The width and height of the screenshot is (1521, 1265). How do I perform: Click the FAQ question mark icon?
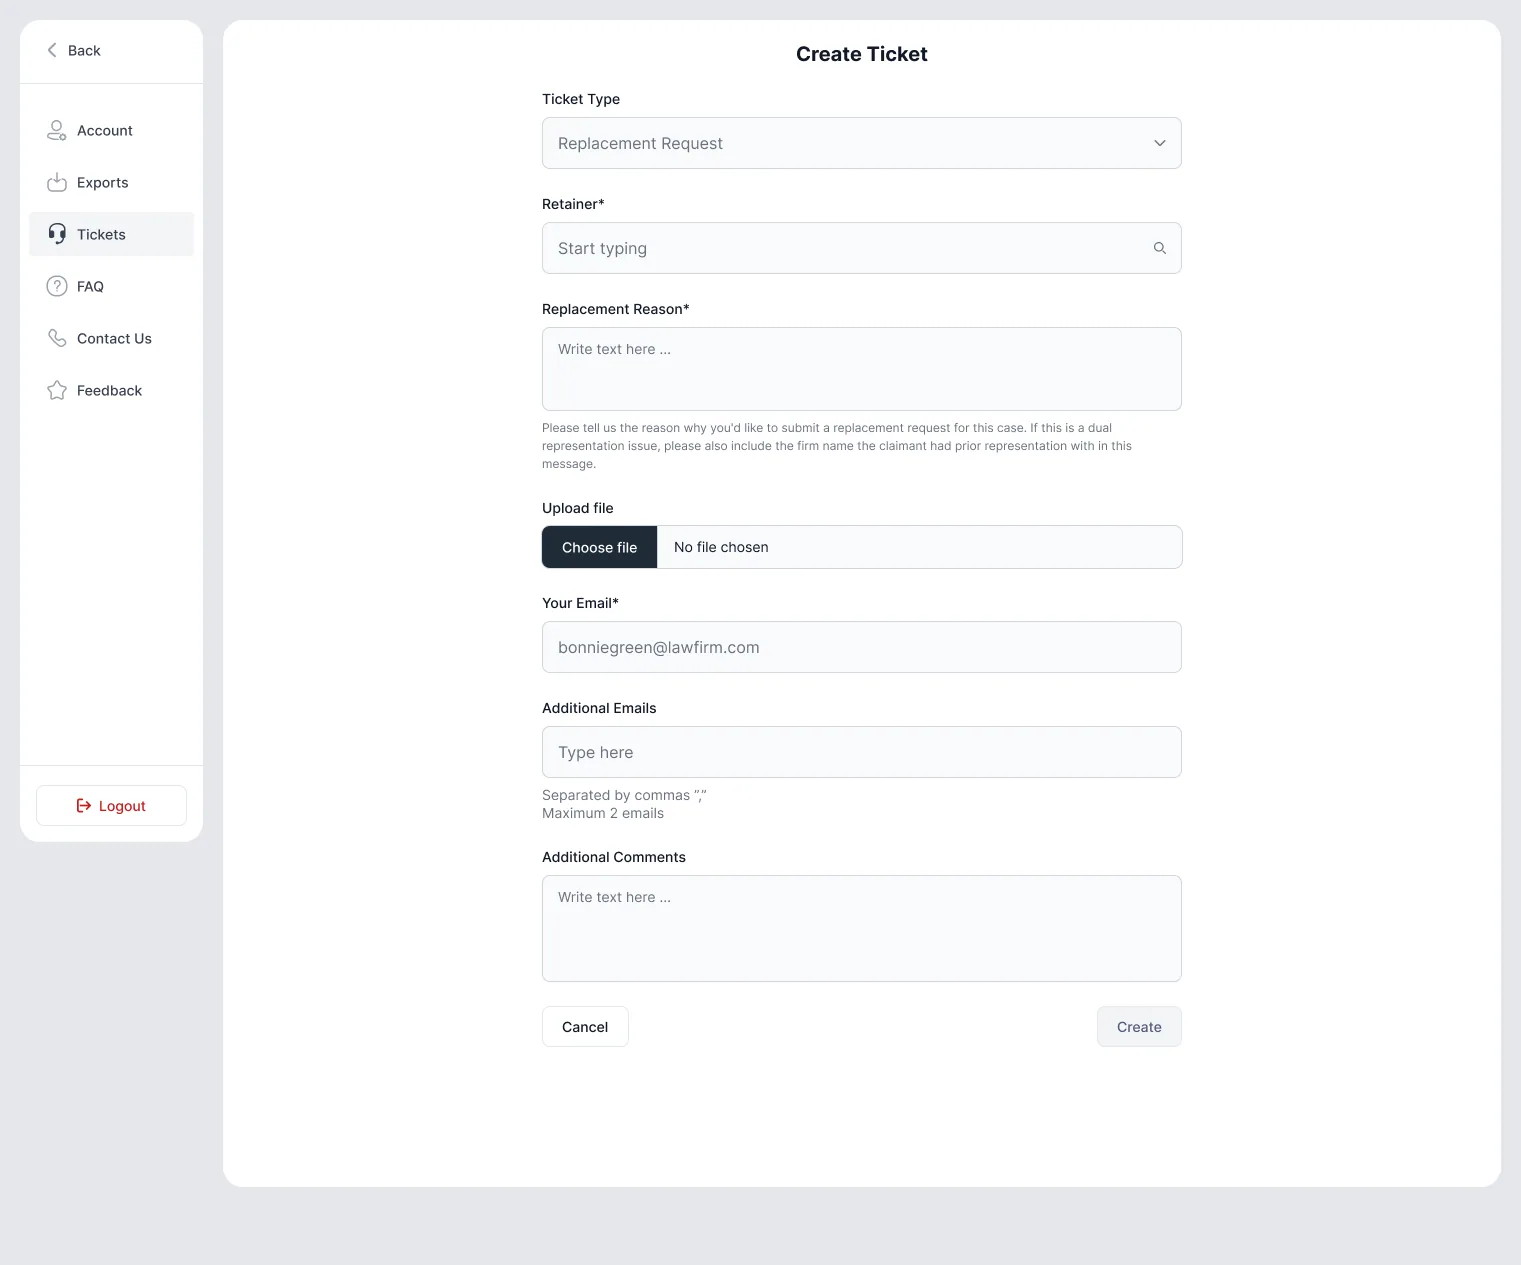click(x=57, y=286)
